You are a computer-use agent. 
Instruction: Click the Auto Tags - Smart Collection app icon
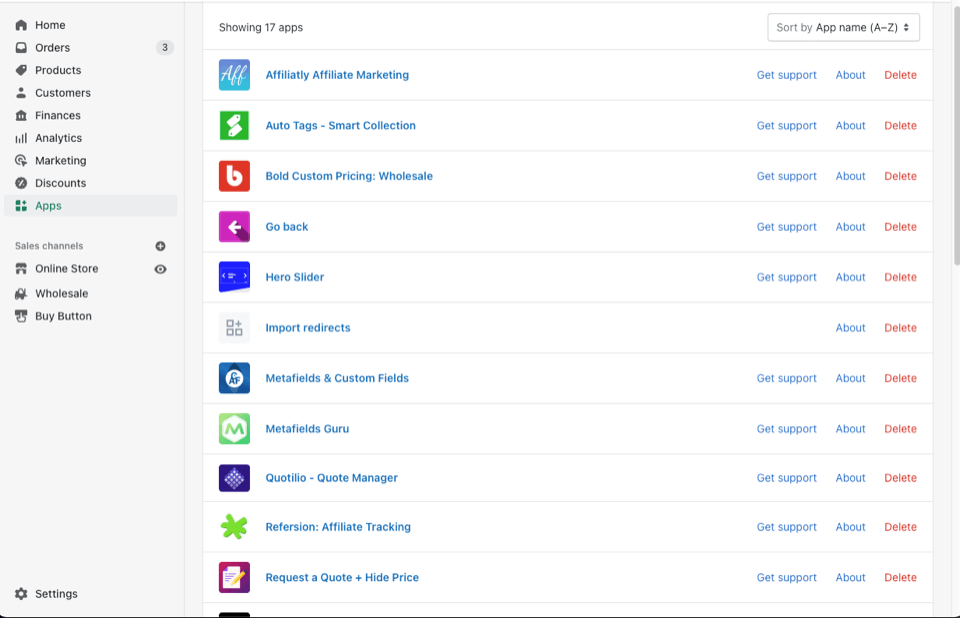tap(234, 125)
